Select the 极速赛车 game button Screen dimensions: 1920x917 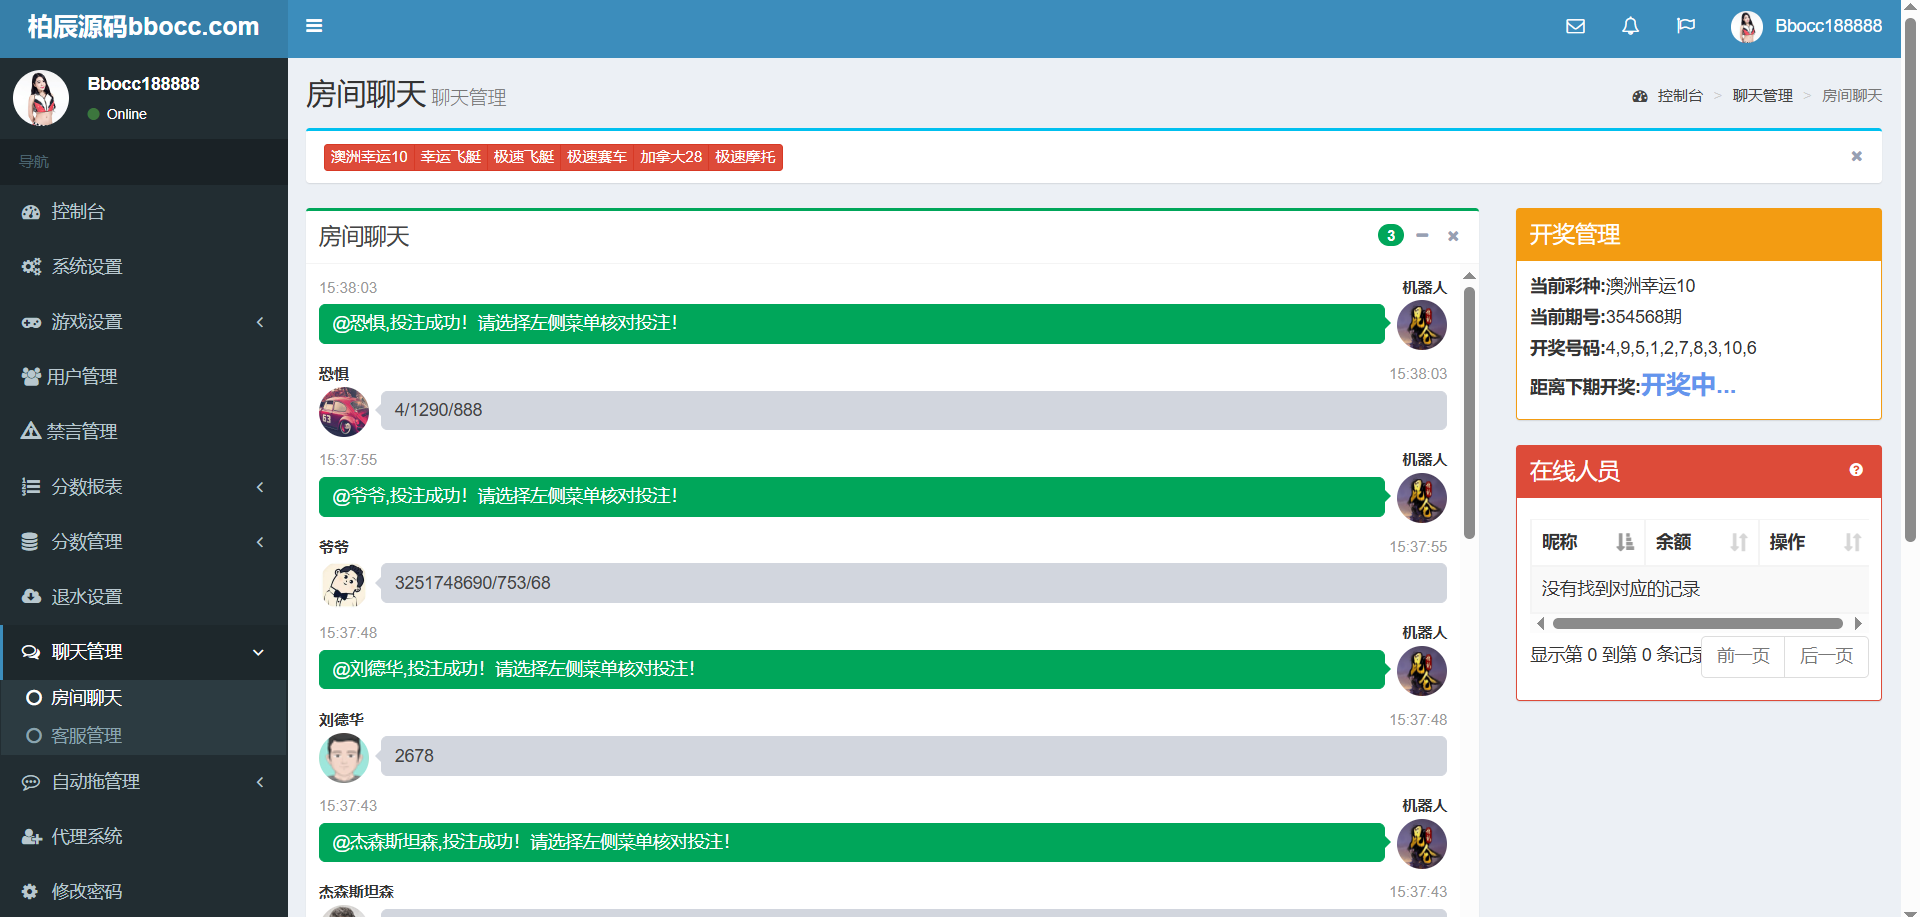597,157
